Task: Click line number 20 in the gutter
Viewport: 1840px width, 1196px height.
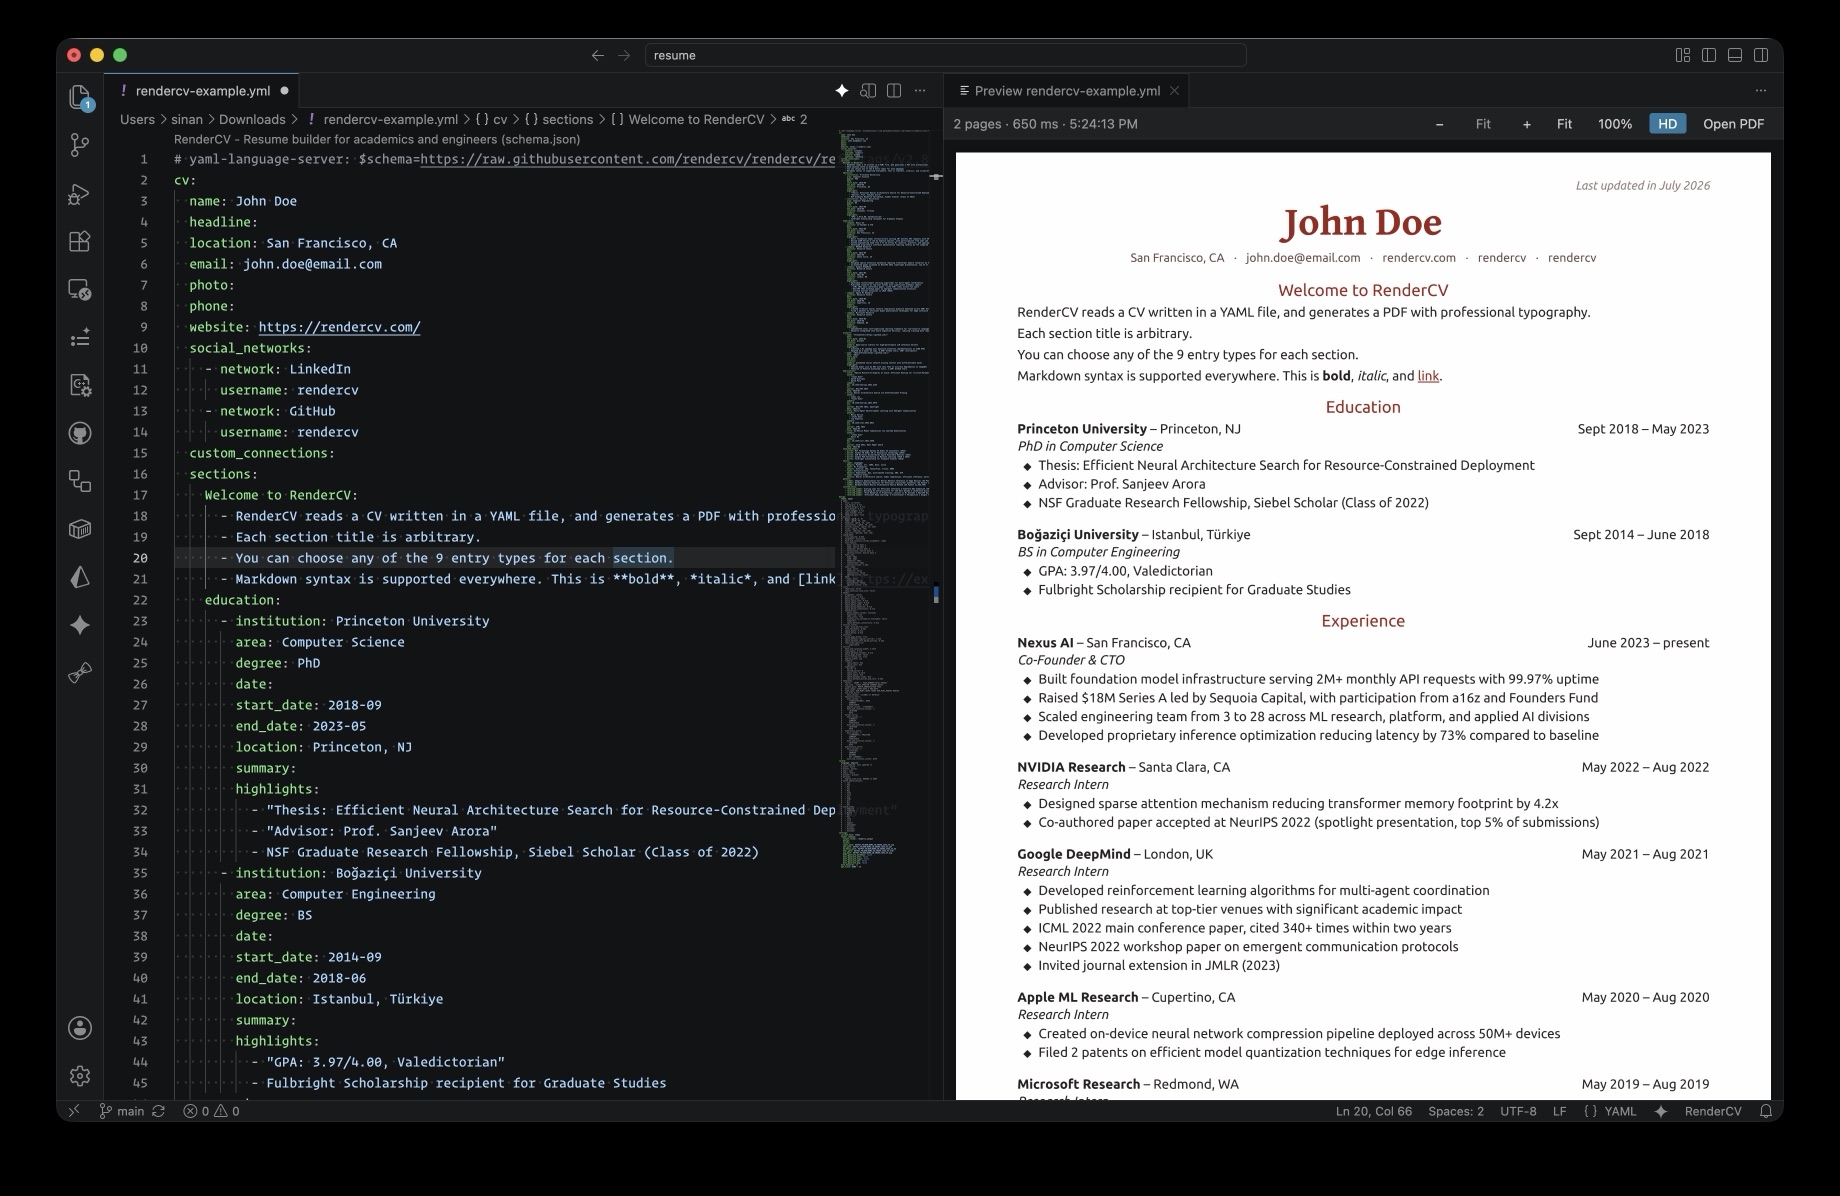Action: (140, 558)
